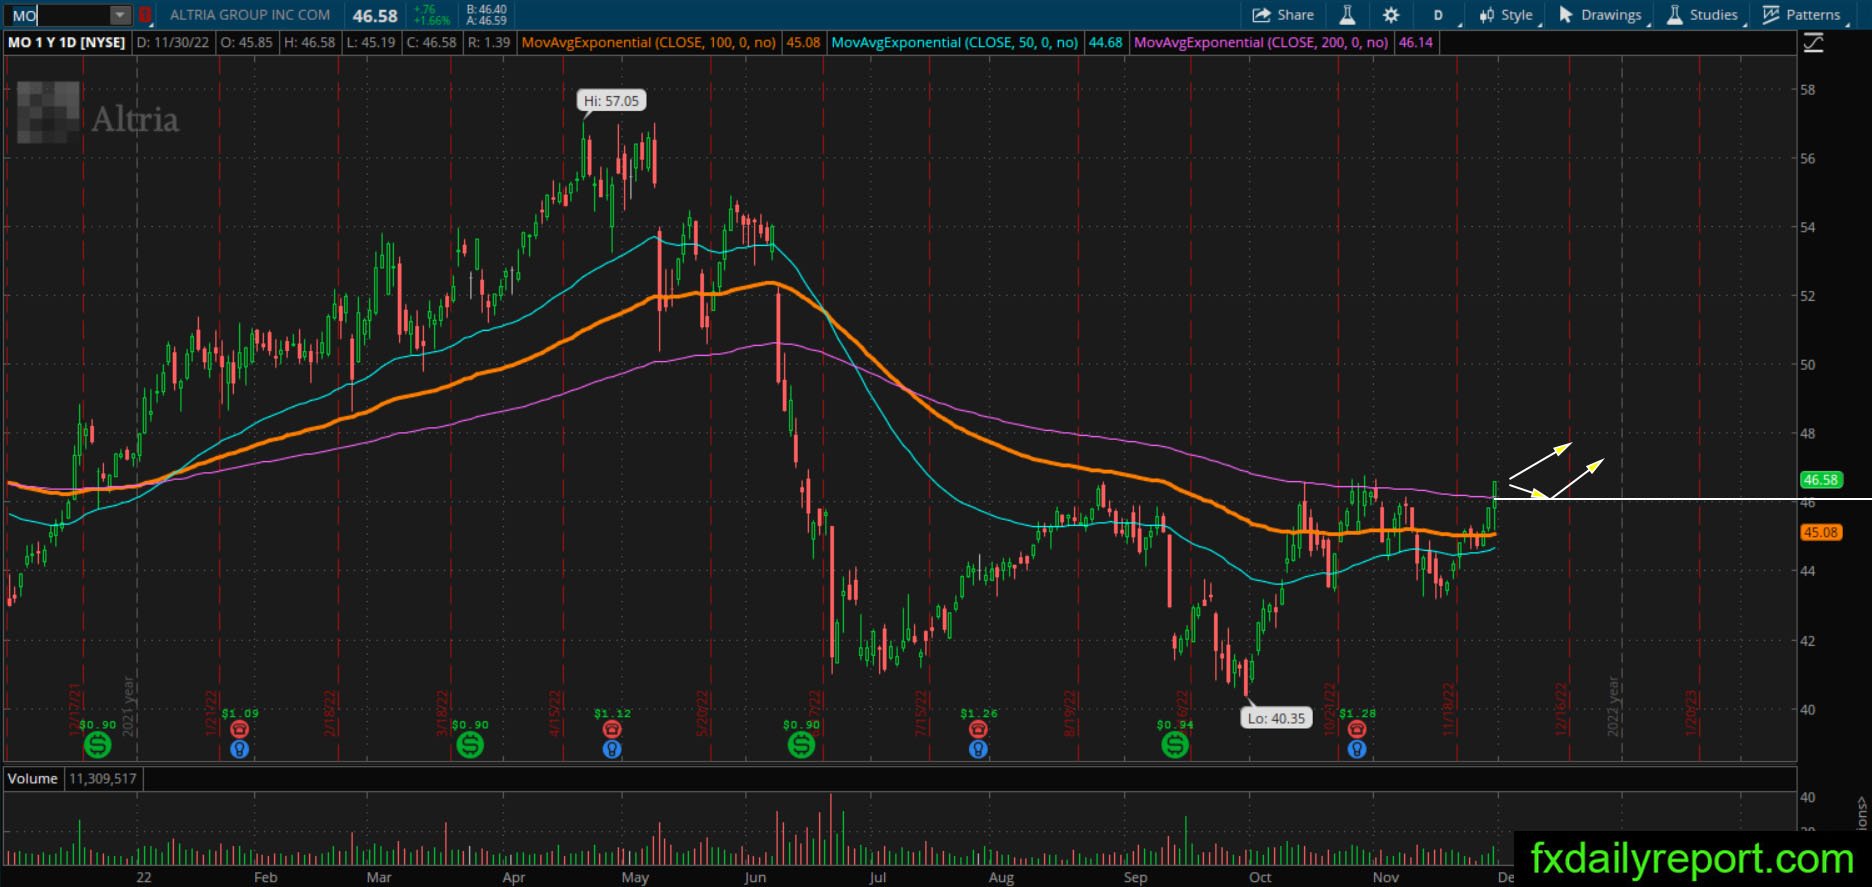Click the ask quote A:46.59
The image size is (1872, 887).
click(x=486, y=21)
